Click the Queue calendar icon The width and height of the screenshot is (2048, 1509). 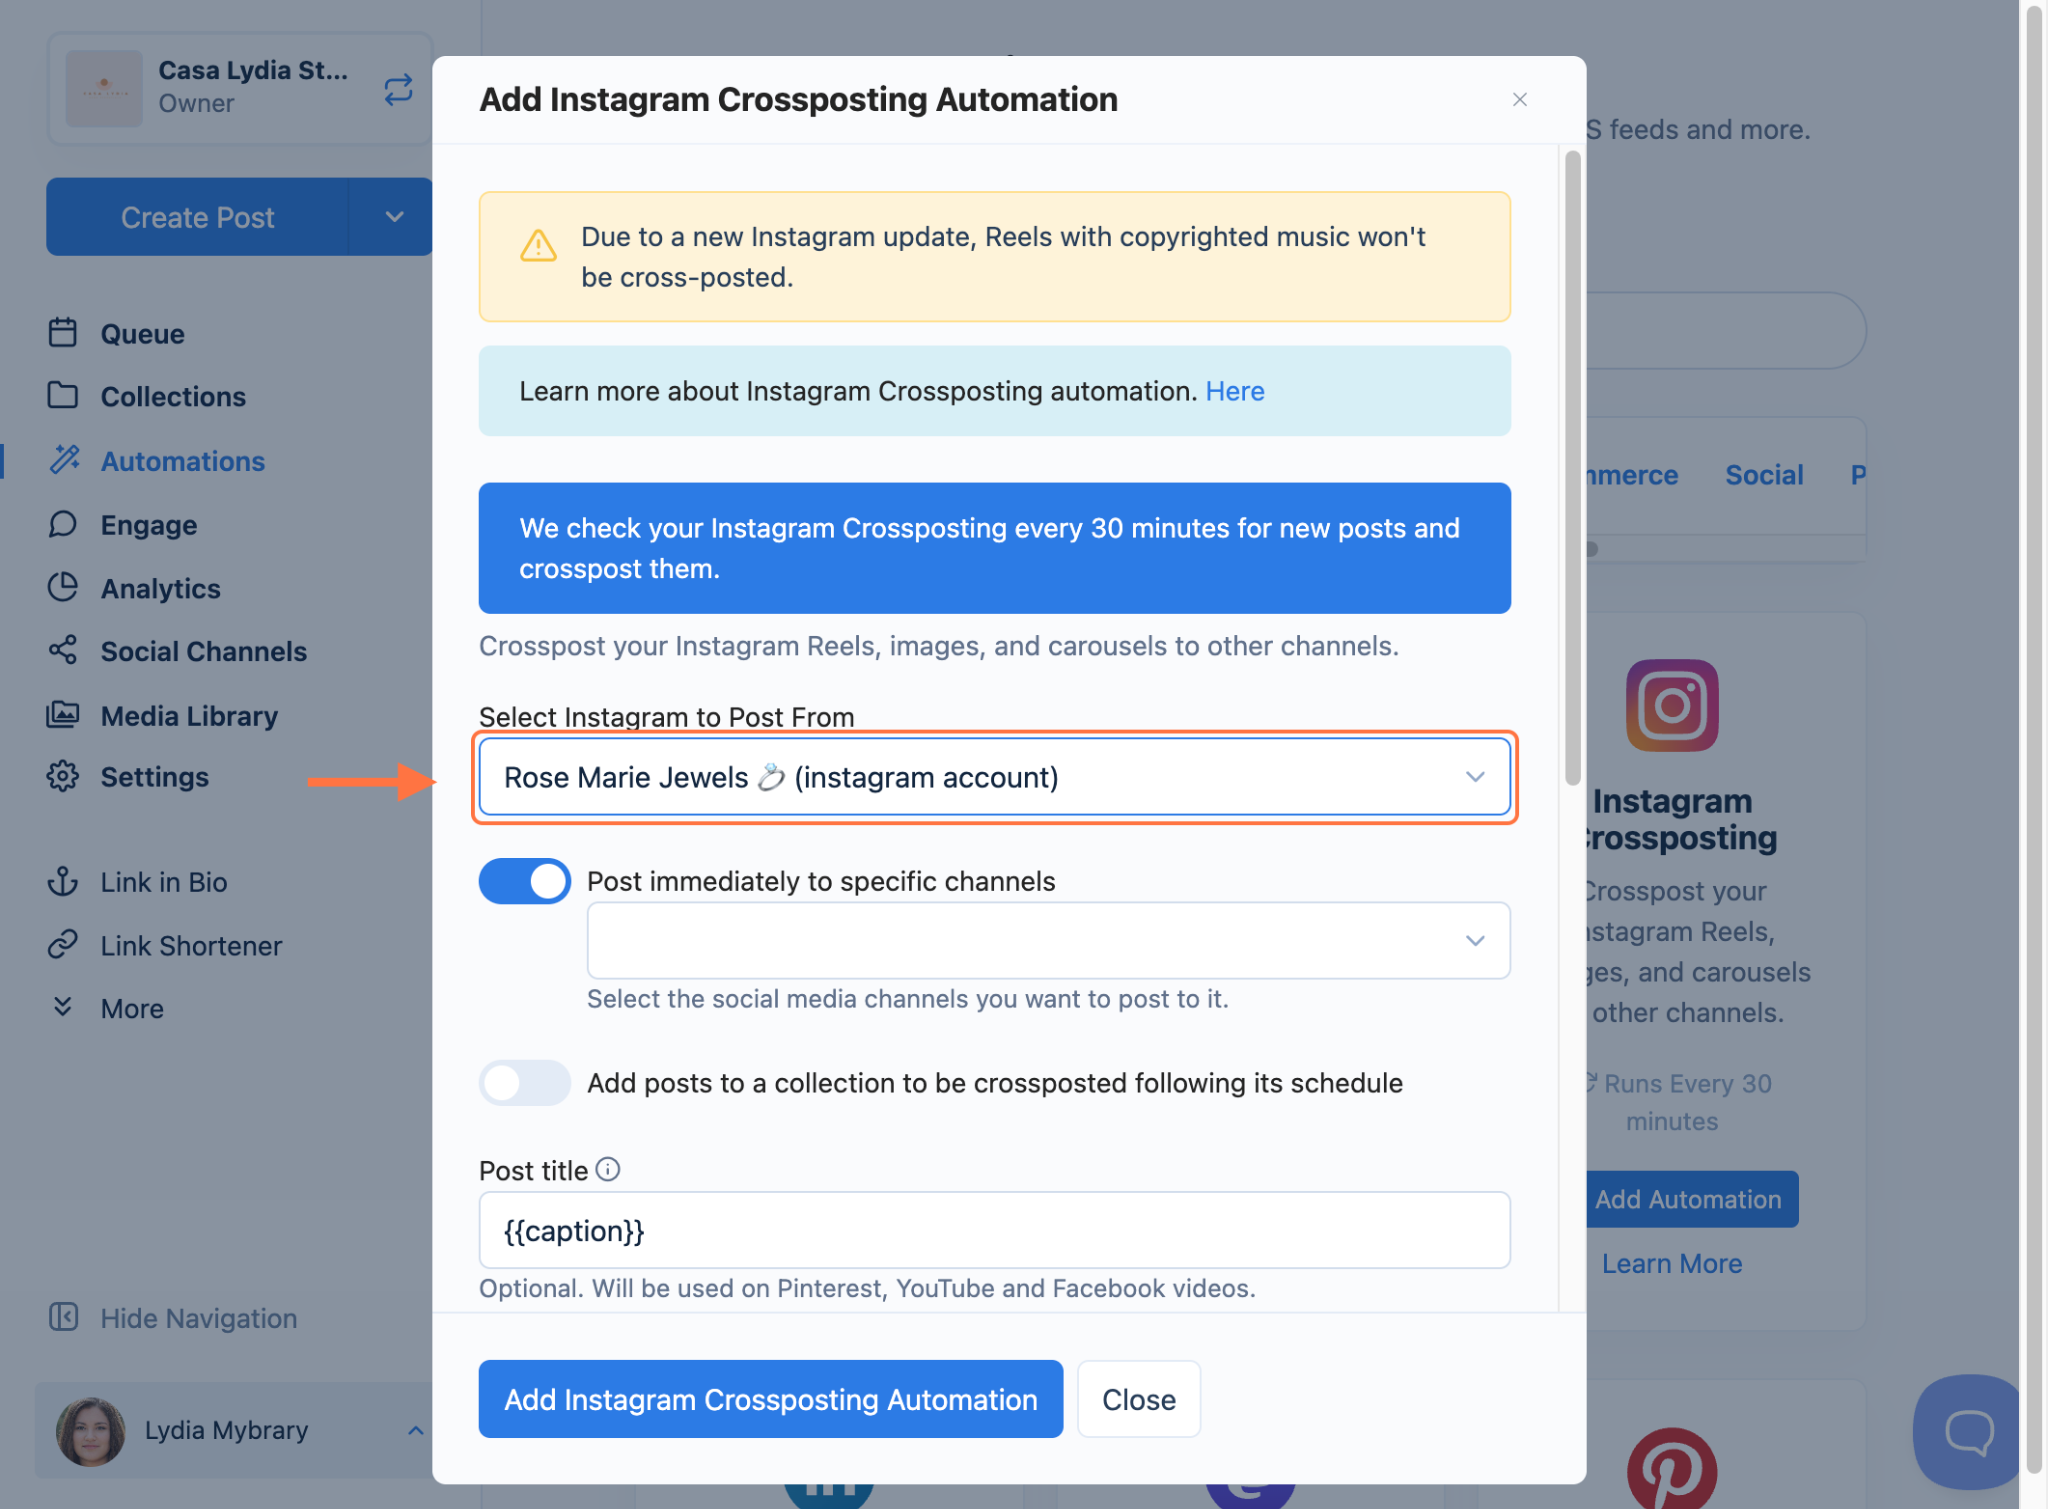pyautogui.click(x=62, y=333)
